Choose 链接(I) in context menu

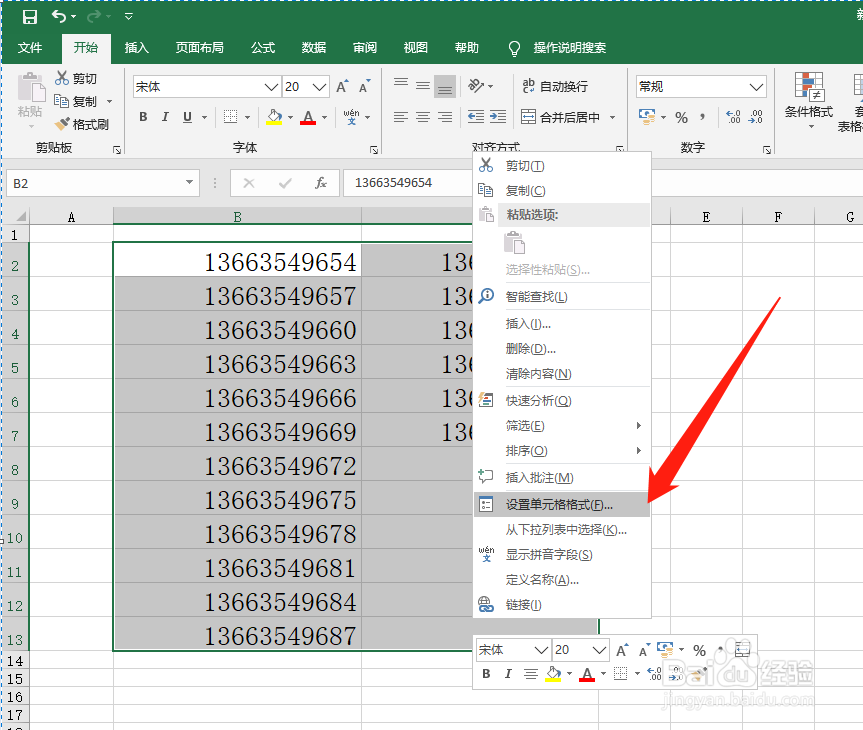(x=561, y=604)
